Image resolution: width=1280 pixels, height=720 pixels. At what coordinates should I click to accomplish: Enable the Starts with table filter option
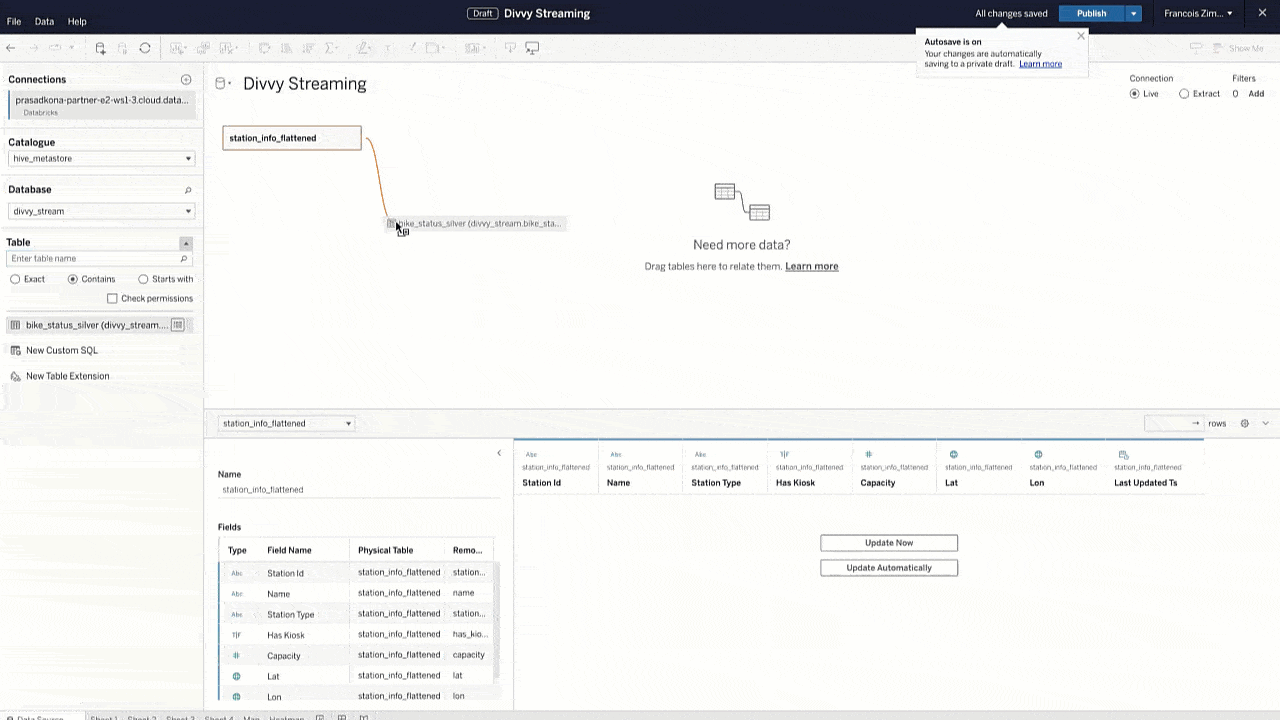[144, 279]
